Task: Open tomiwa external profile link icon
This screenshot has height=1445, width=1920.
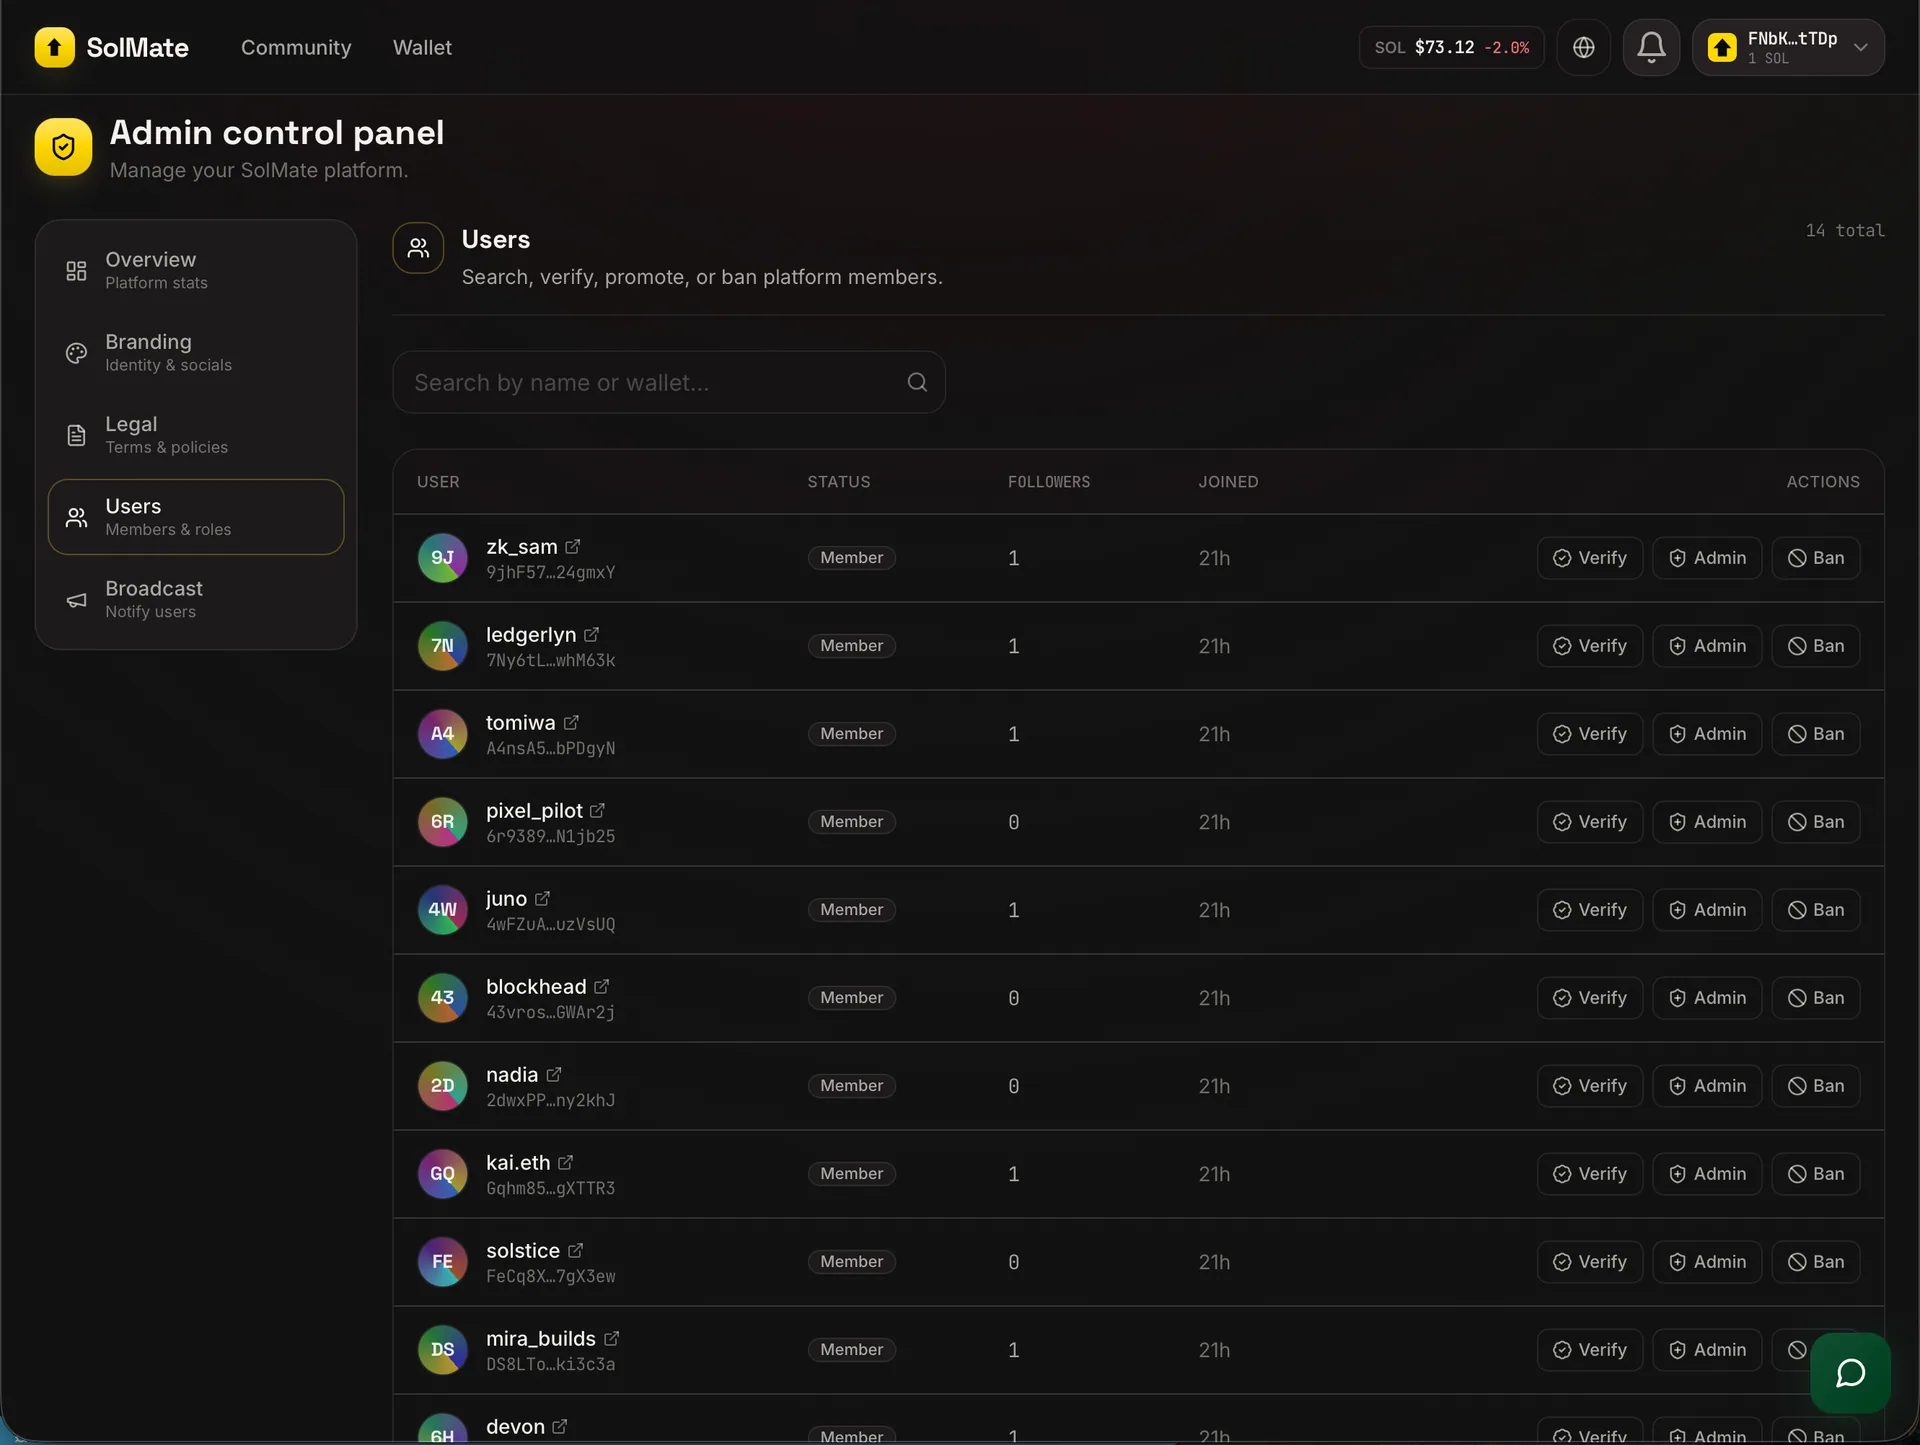Action: coord(571,723)
